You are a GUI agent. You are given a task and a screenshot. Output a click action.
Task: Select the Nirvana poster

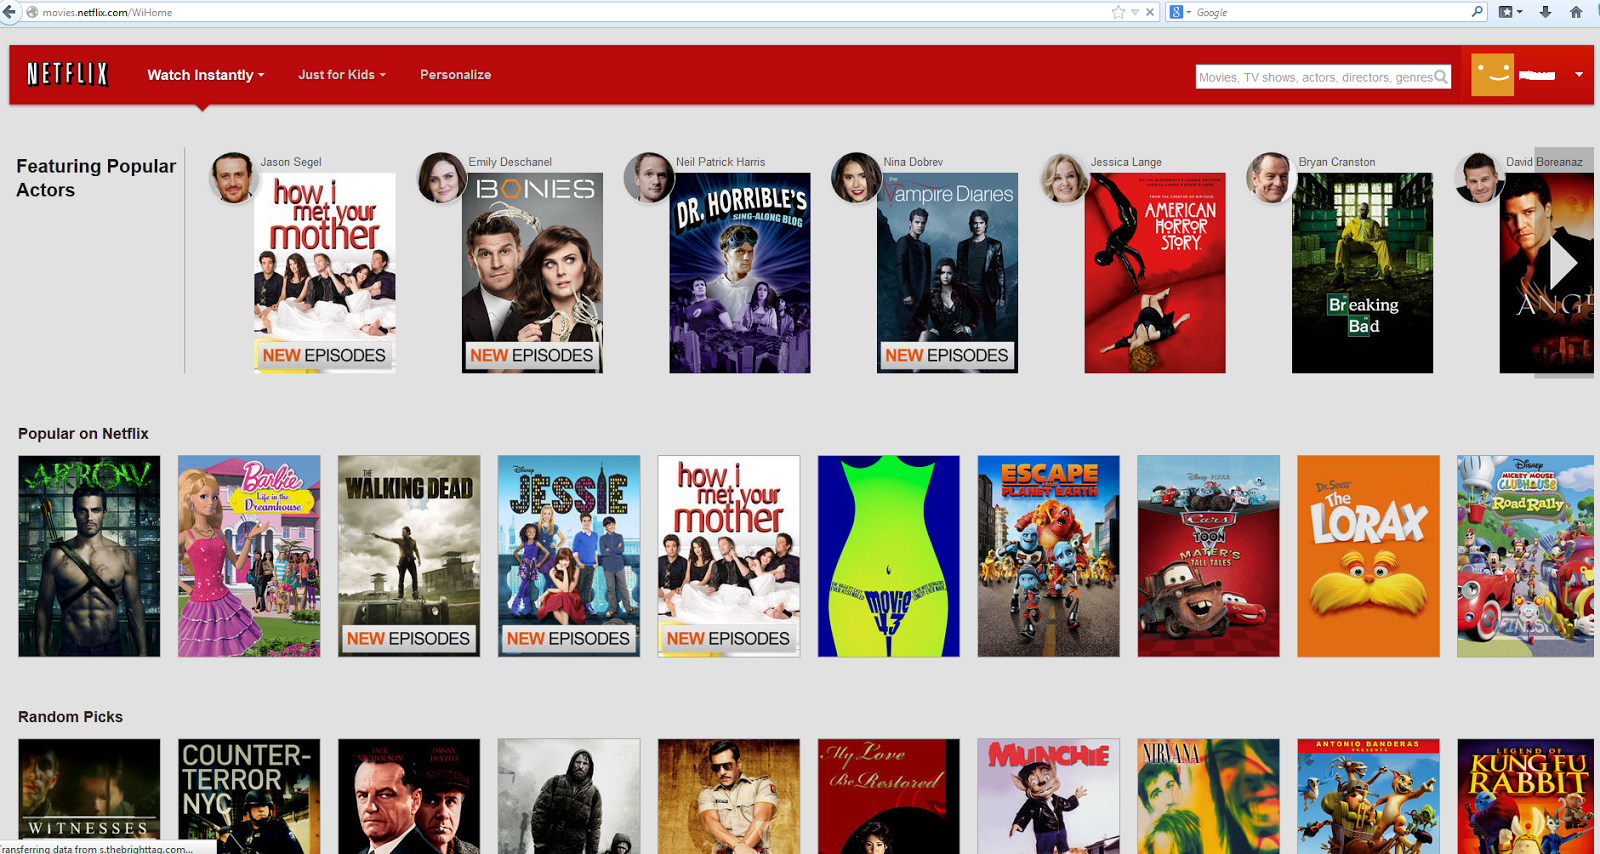(1209, 796)
